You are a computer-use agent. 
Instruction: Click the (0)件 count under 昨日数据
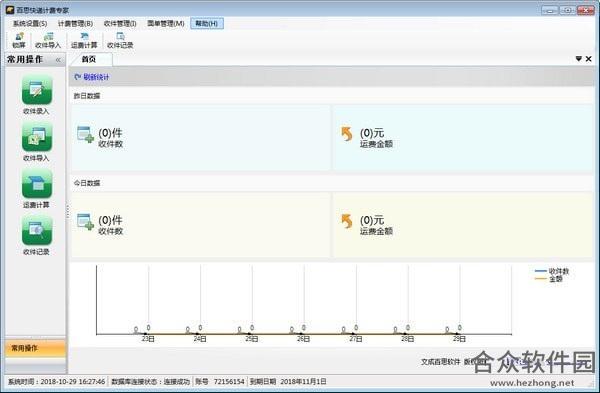click(110, 133)
